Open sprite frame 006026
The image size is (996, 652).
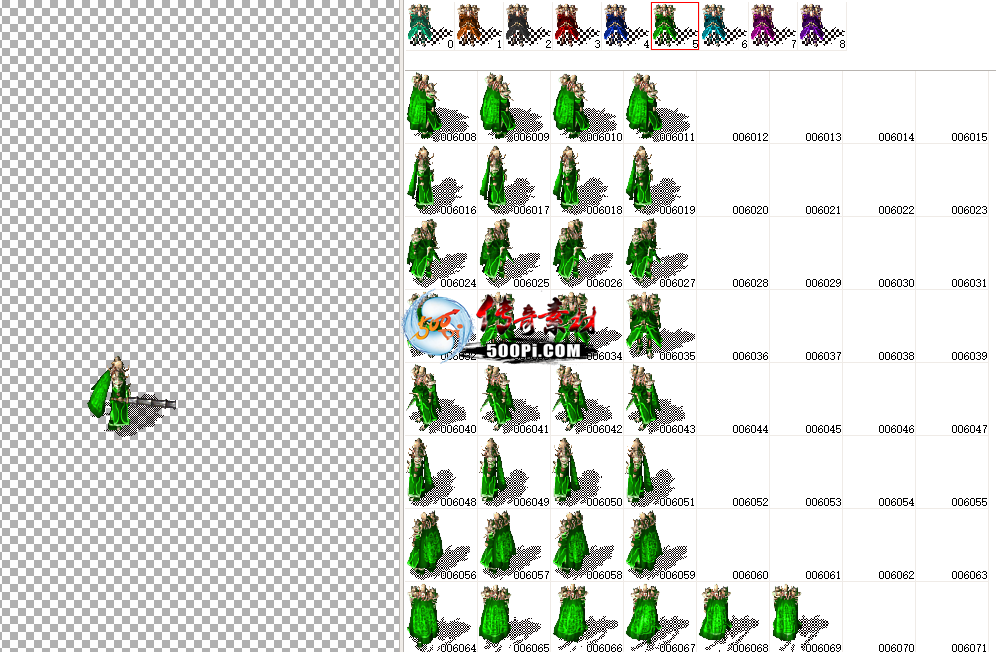[587, 253]
